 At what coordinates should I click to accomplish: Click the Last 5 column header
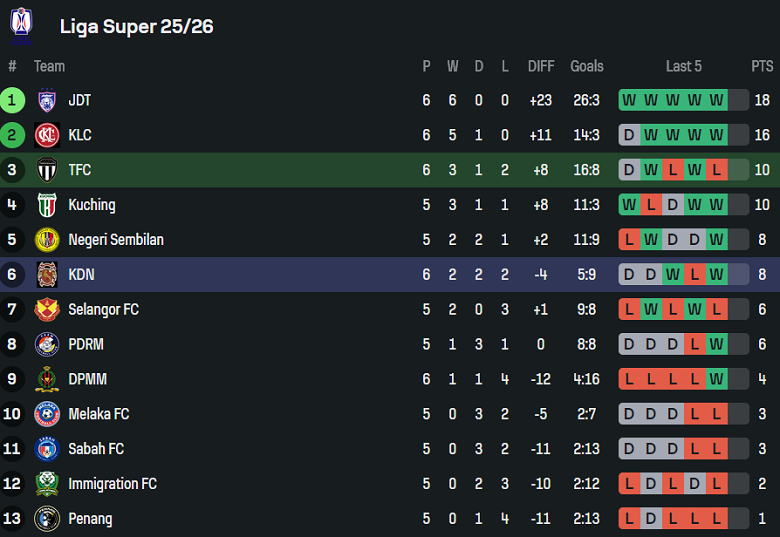(684, 66)
